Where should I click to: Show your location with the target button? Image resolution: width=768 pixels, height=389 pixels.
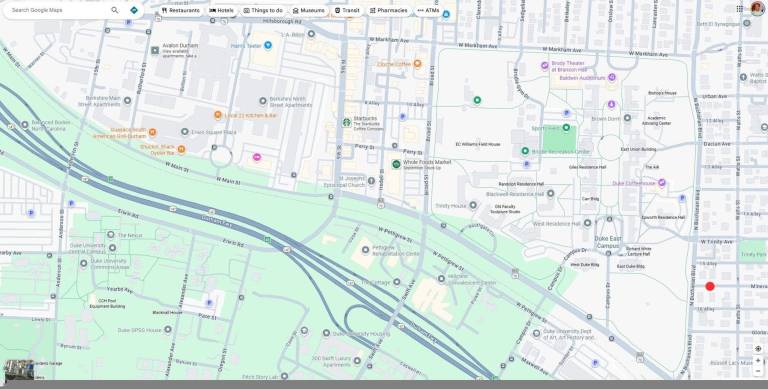[758, 349]
